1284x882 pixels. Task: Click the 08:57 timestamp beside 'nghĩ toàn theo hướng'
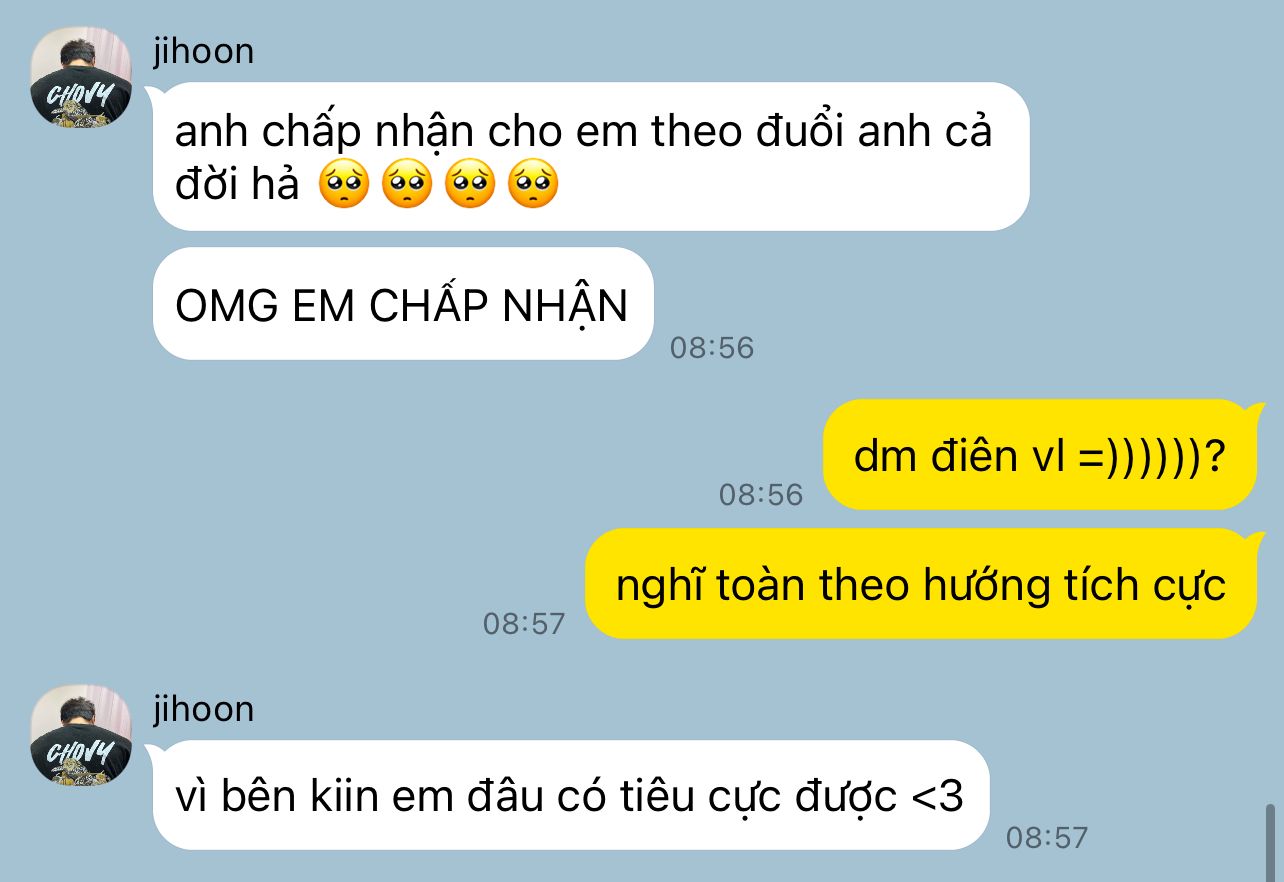[524, 623]
